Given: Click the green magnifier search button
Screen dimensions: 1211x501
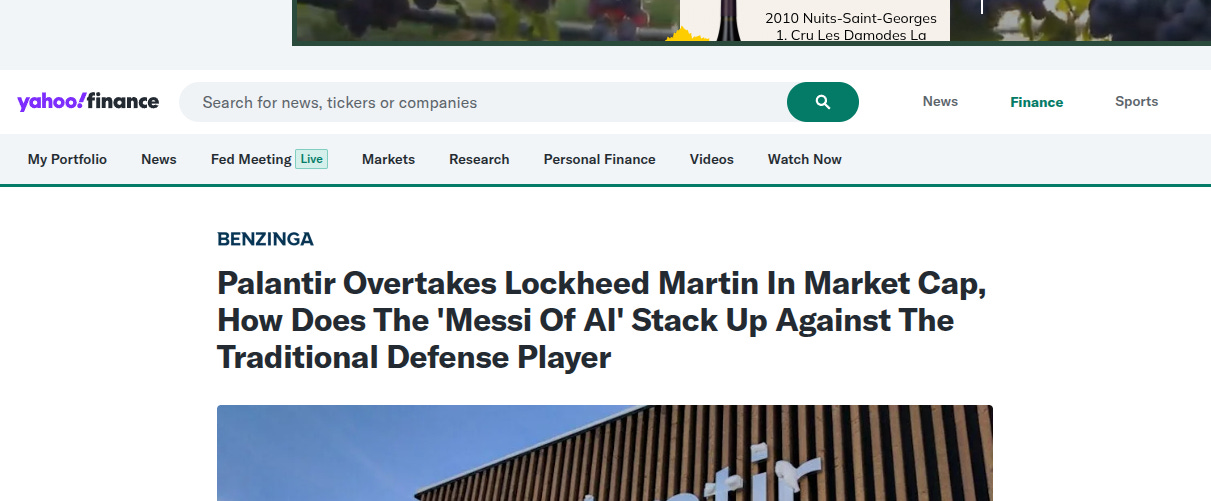Looking at the screenshot, I should tap(823, 102).
